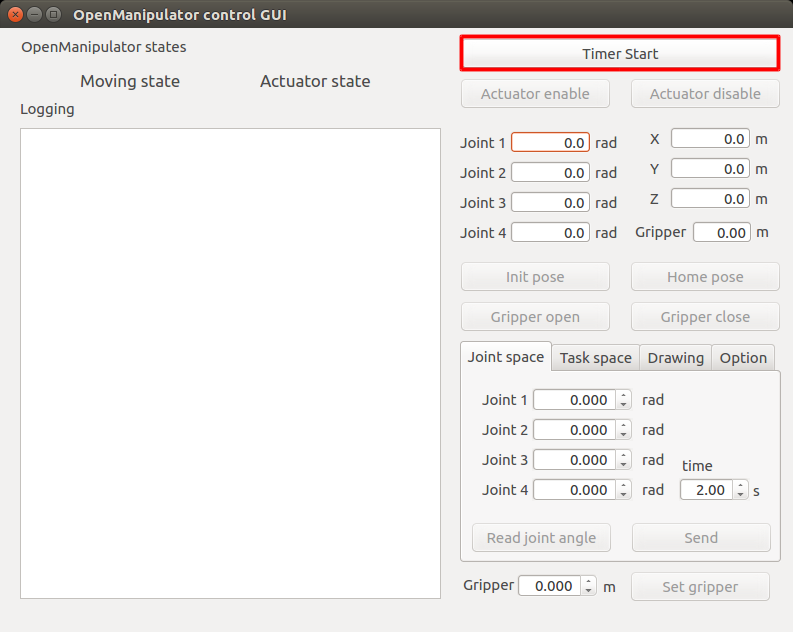Focus the Joint 3 spinbox value field

pos(574,460)
